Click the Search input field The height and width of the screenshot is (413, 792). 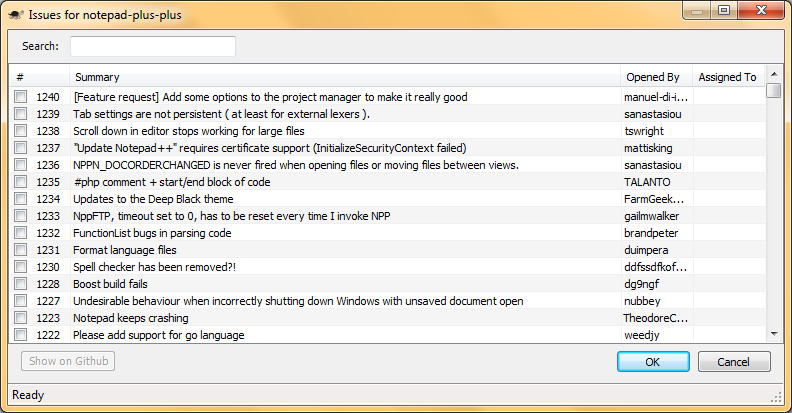coord(153,46)
